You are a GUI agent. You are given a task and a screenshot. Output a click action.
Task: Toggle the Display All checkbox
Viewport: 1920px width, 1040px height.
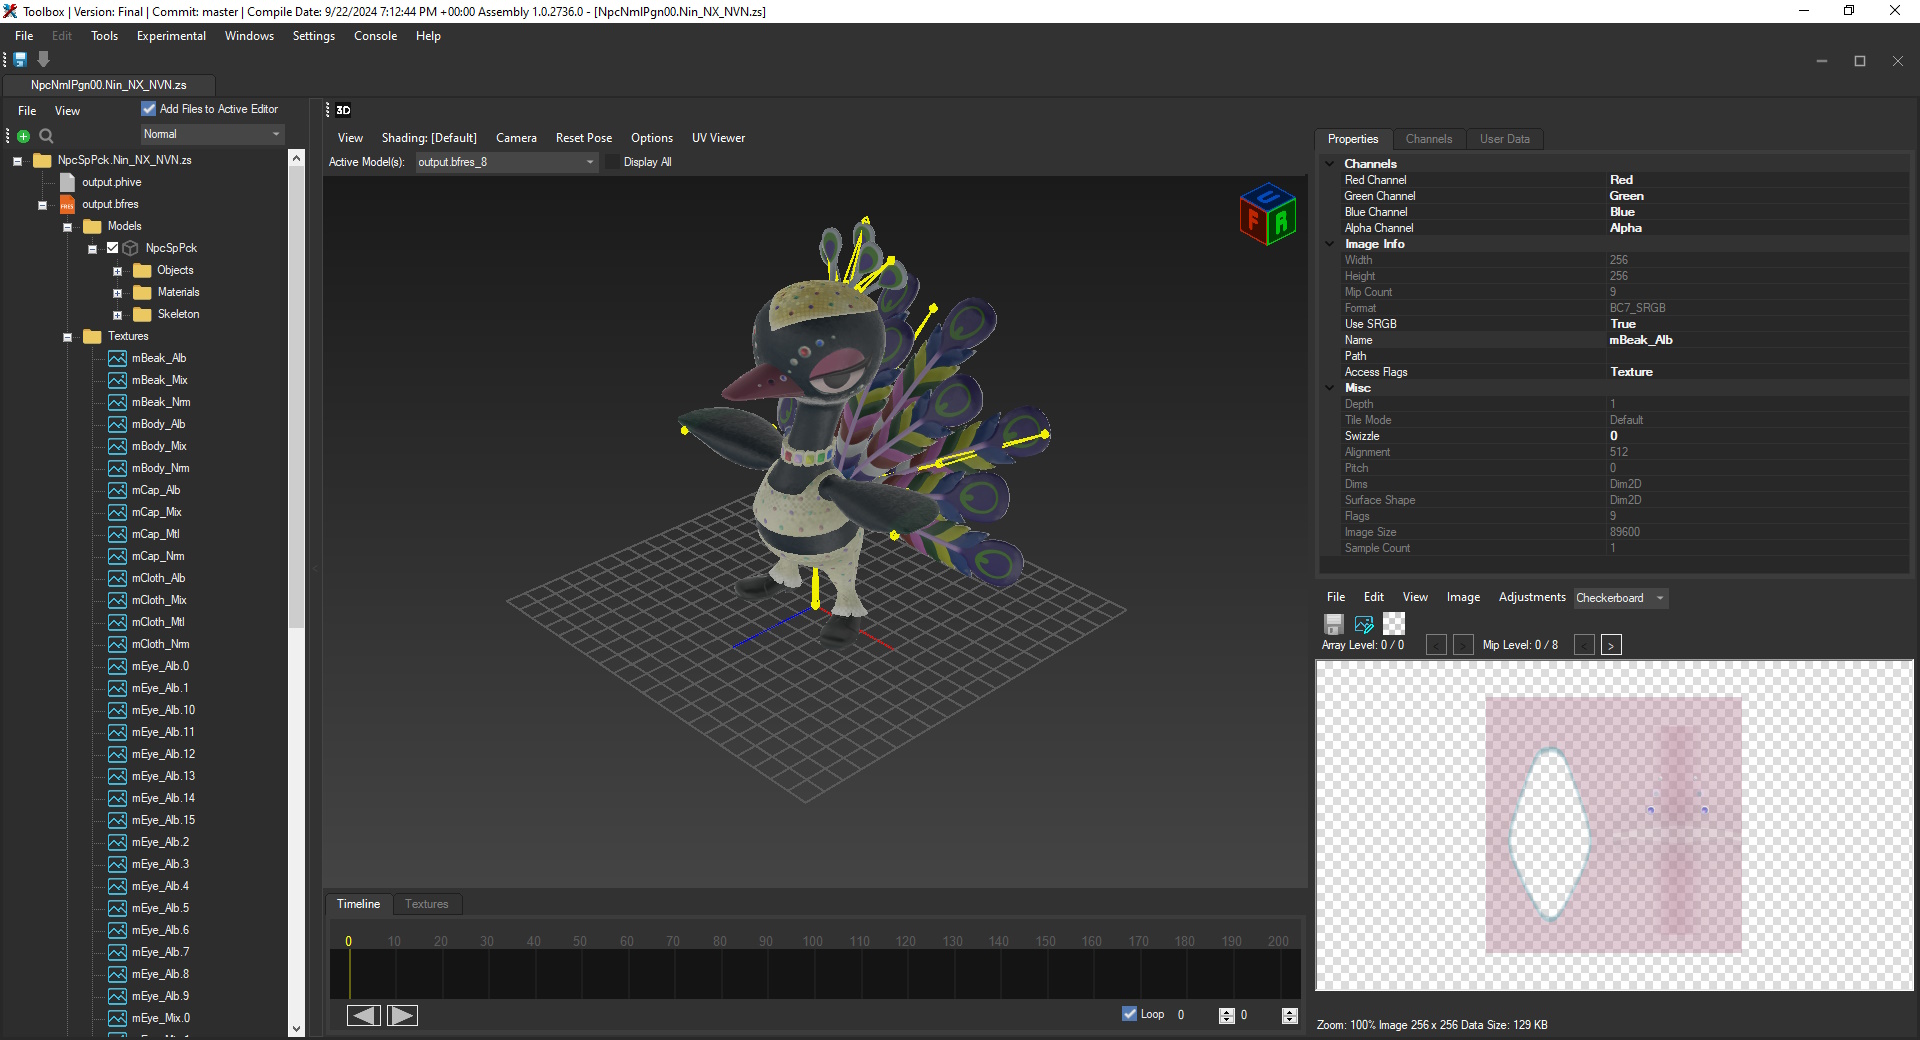point(612,162)
